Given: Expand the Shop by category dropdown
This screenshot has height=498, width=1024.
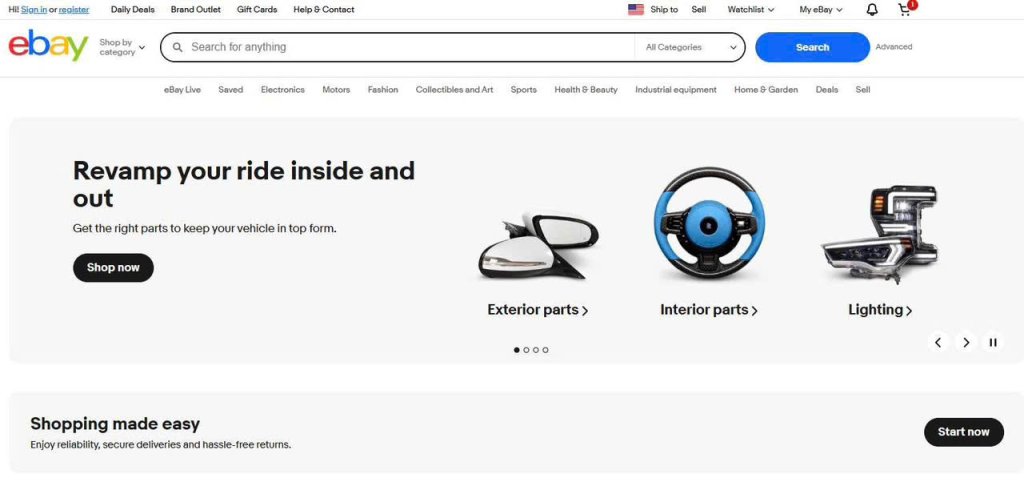Looking at the screenshot, I should click(x=122, y=47).
